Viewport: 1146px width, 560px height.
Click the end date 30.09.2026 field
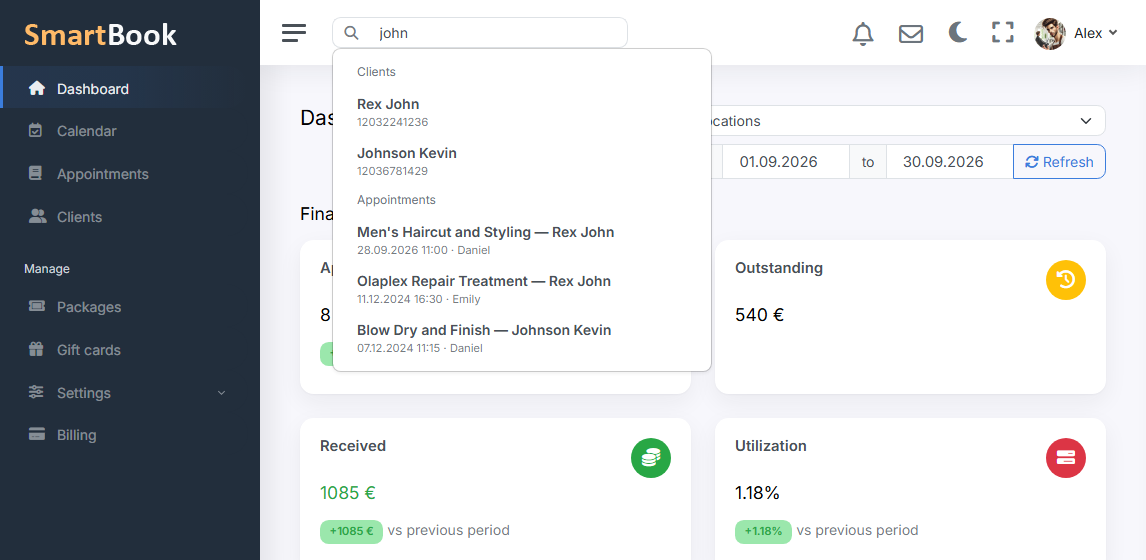(x=949, y=162)
